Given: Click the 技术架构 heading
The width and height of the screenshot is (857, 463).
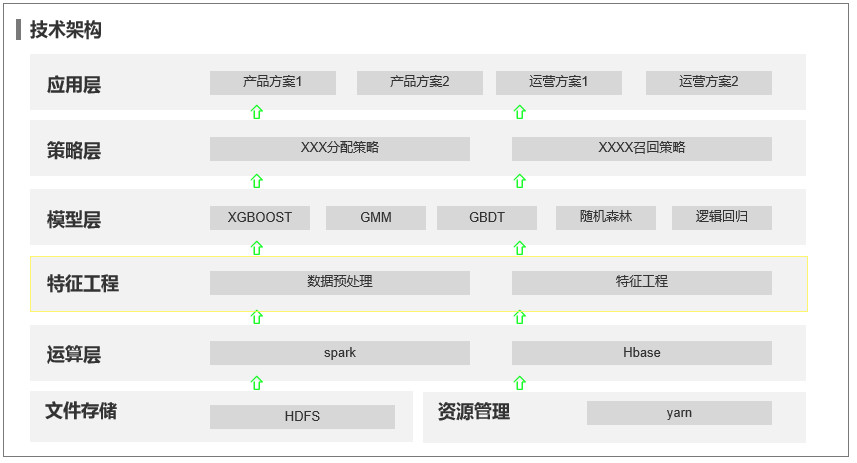Looking at the screenshot, I should (65, 30).
